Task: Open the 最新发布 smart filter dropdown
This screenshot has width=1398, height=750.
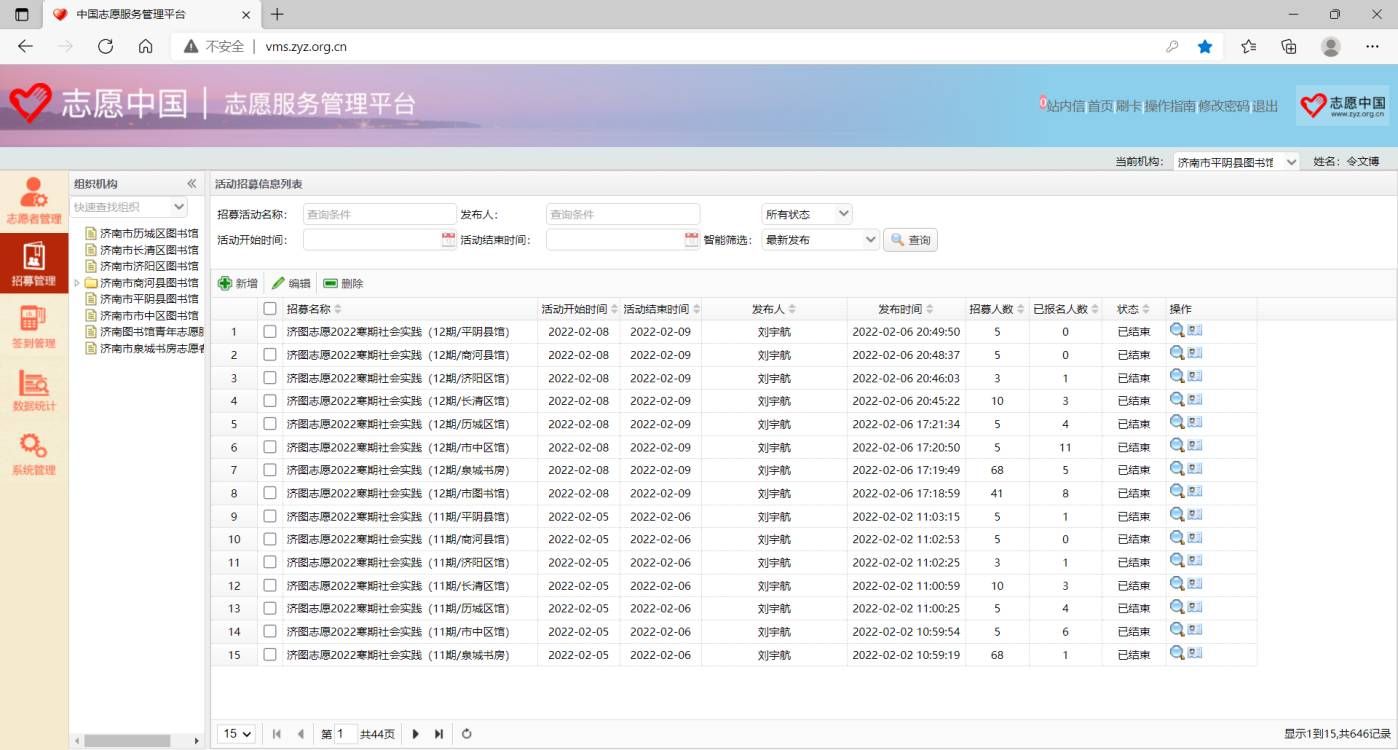Action: [x=820, y=240]
